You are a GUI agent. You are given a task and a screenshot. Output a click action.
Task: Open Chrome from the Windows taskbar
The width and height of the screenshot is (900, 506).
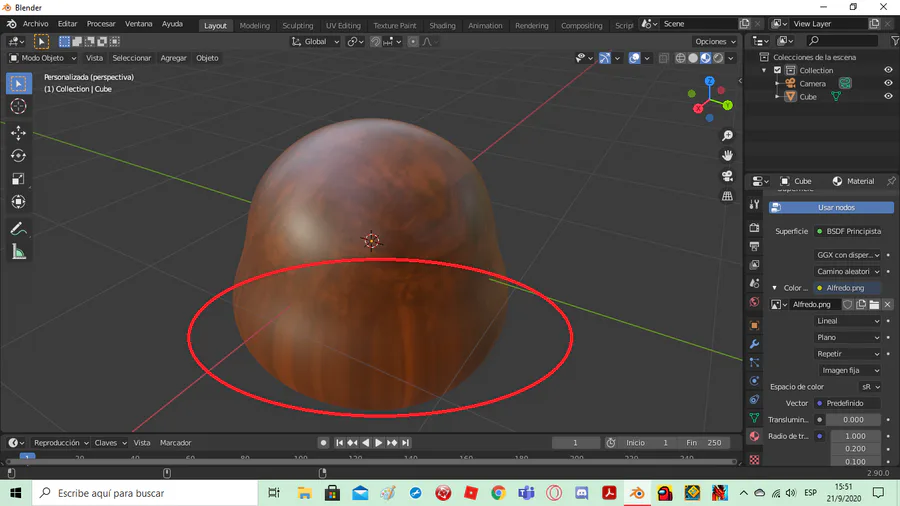tap(498, 493)
